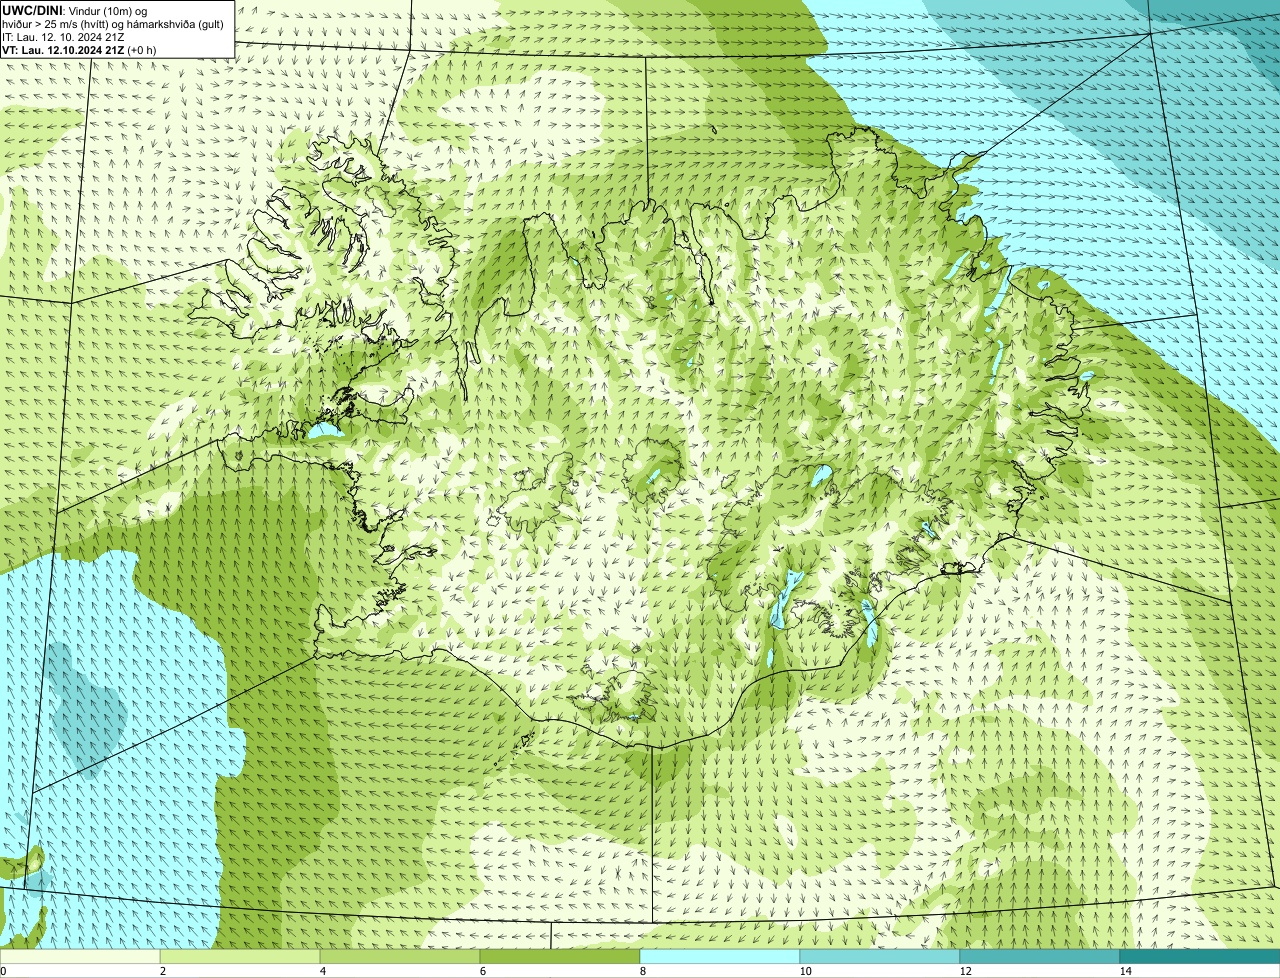Click the '14' label on the color scale
Viewport: 1280px width, 978px height.
coord(1125,971)
